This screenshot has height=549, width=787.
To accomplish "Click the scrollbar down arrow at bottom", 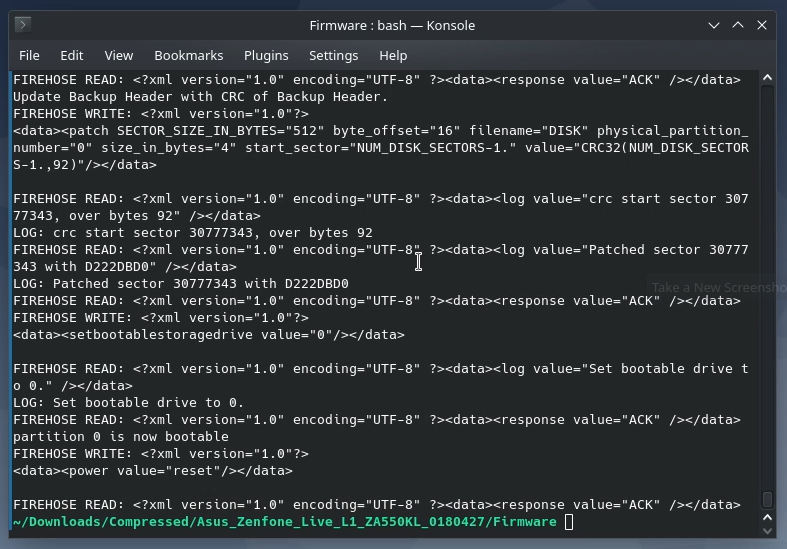I will click(x=767, y=530).
